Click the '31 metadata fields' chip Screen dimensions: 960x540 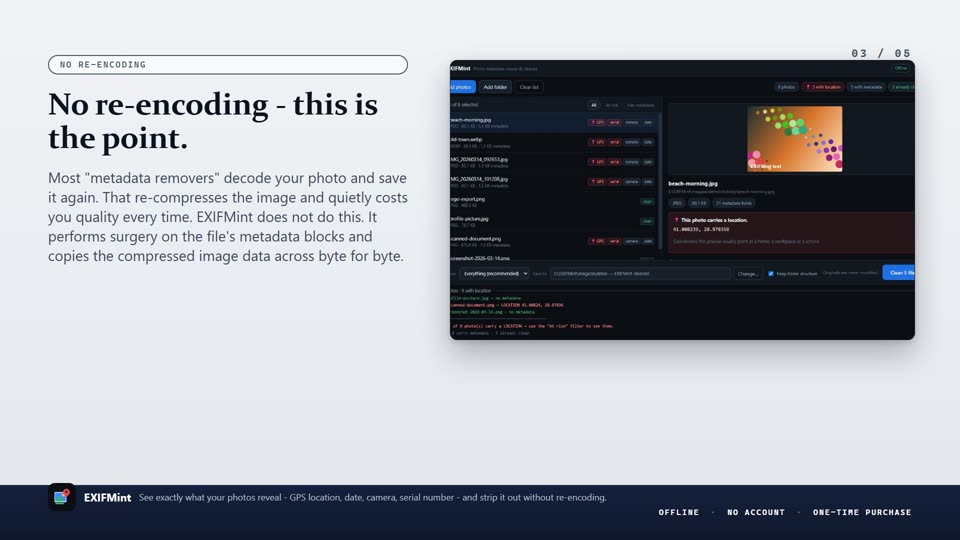(733, 203)
